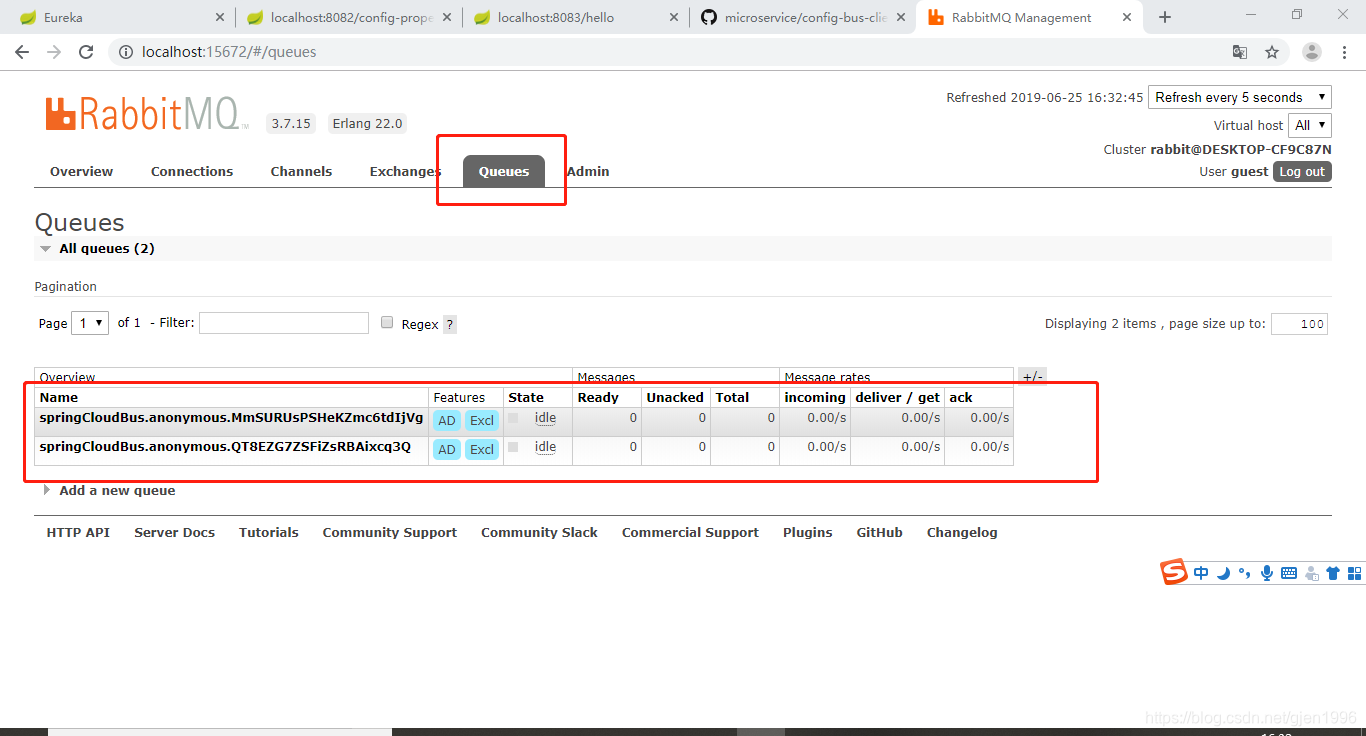This screenshot has width=1366, height=736.
Task: Sort queues by Name column header
Action: coord(59,397)
